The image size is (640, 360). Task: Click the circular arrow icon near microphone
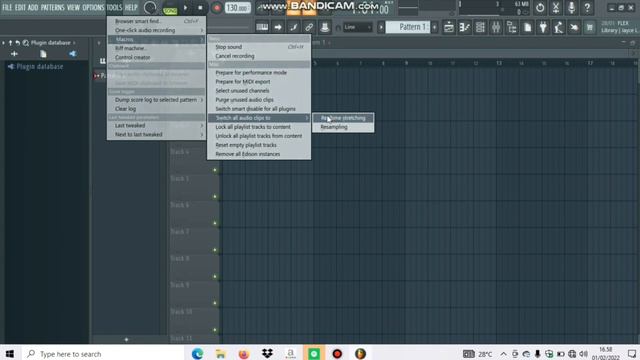click(x=540, y=7)
